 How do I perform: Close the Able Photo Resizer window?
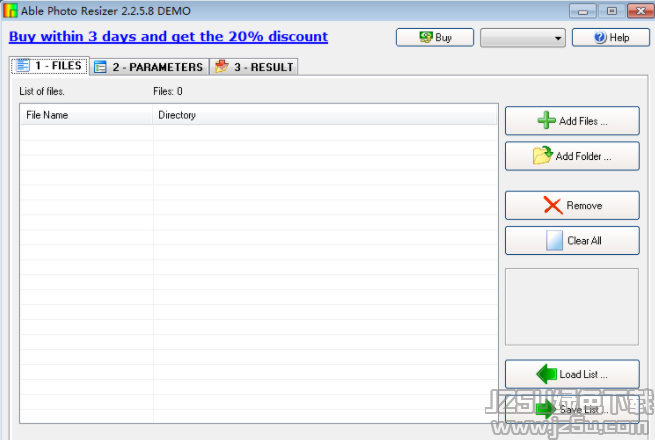[640, 11]
